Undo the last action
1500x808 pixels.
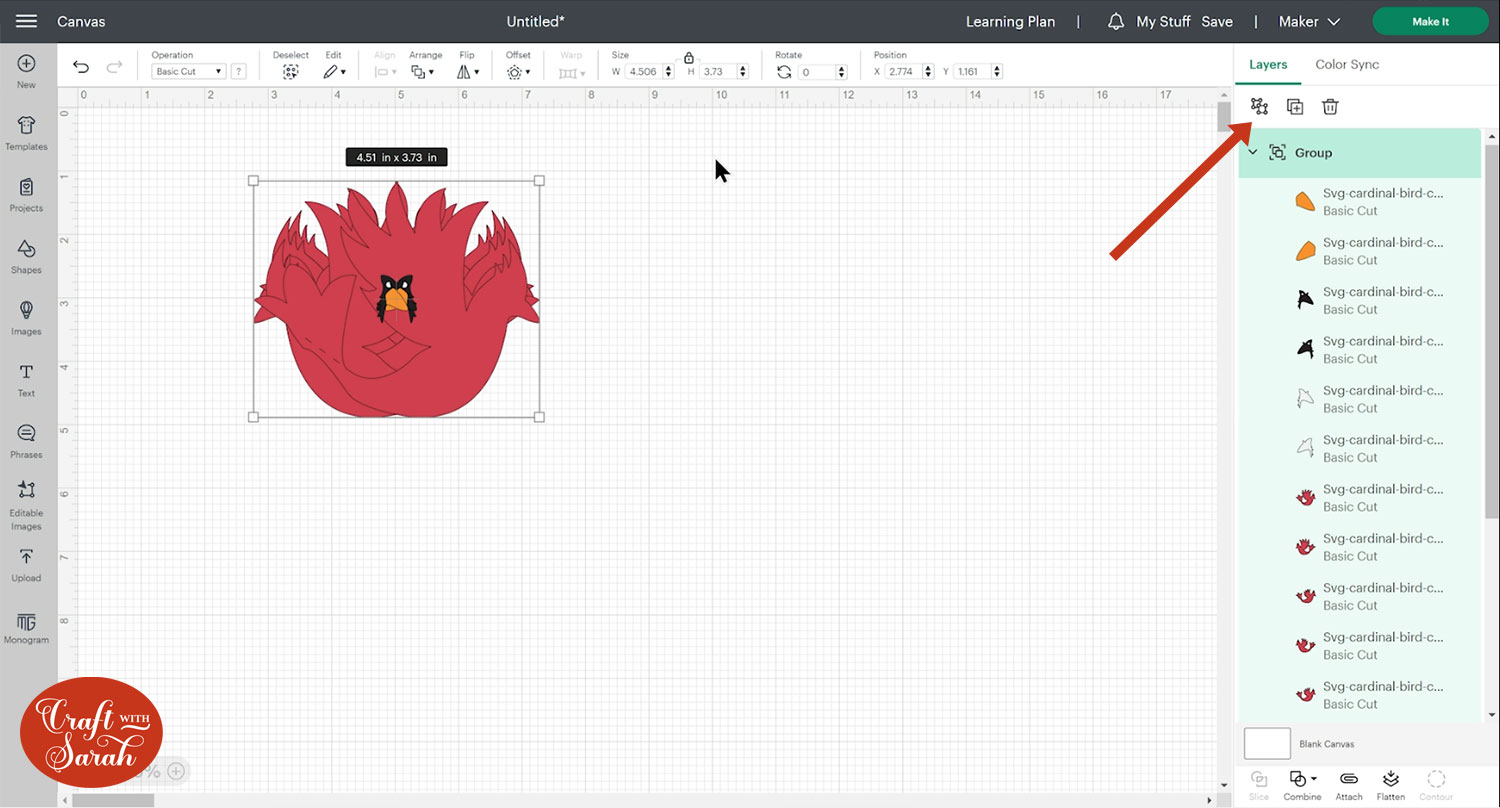point(81,67)
